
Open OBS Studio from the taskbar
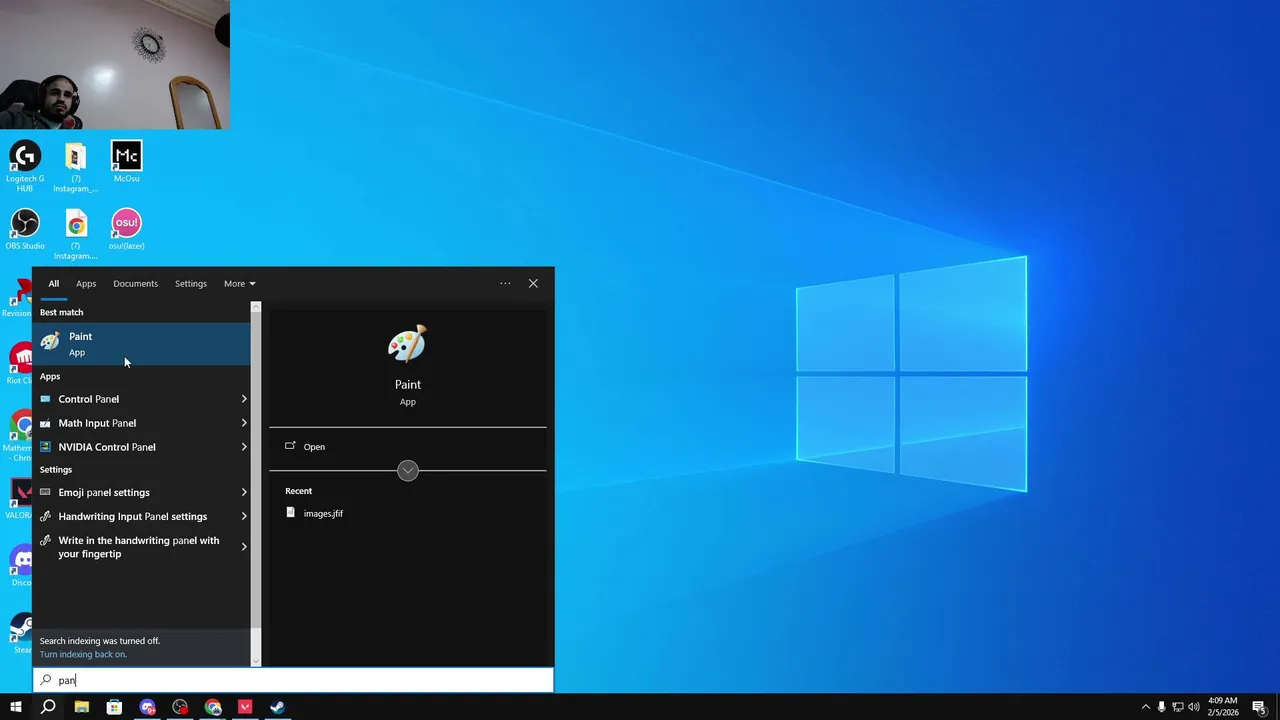pyautogui.click(x=180, y=707)
